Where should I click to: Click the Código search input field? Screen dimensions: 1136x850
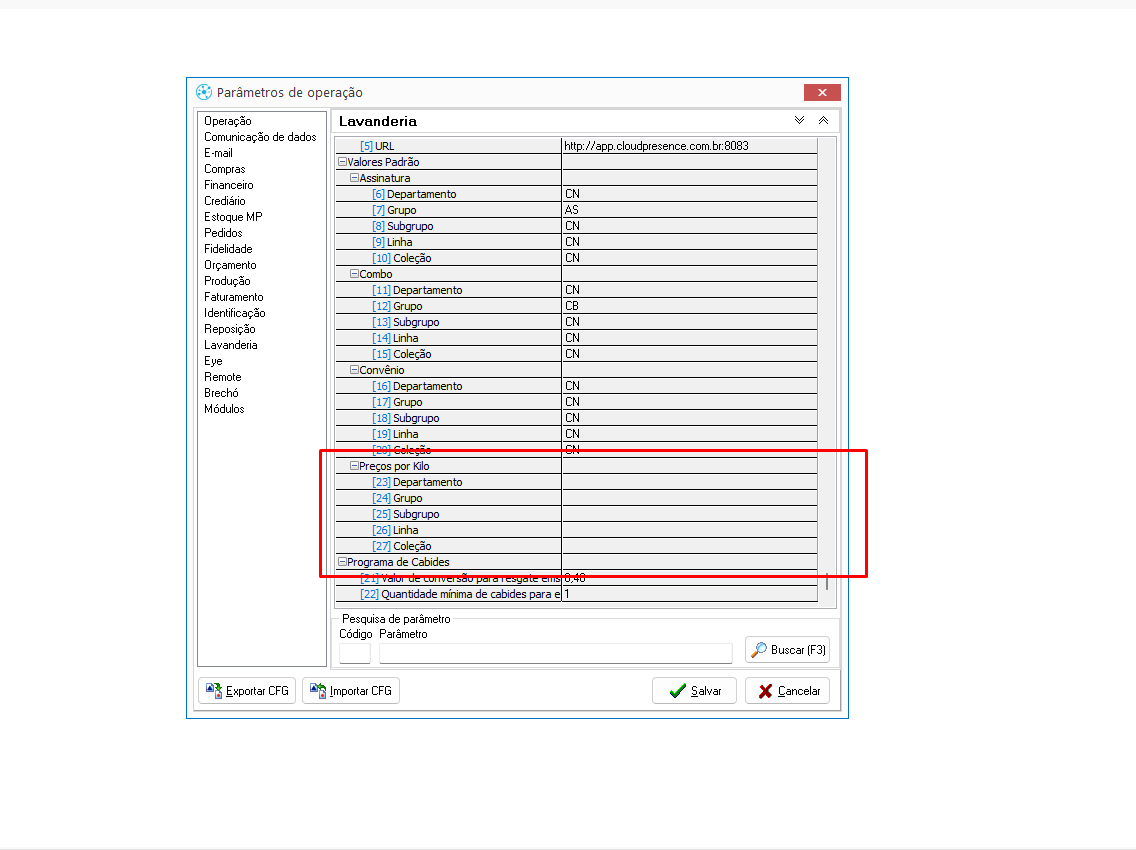pos(355,652)
